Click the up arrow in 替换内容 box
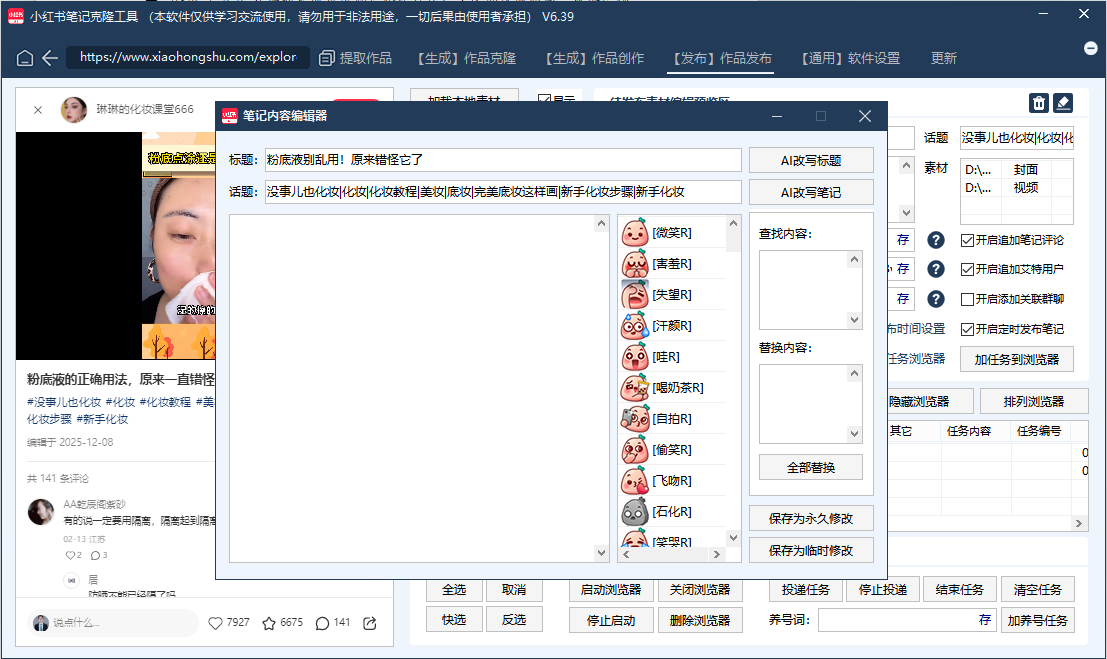 point(854,373)
